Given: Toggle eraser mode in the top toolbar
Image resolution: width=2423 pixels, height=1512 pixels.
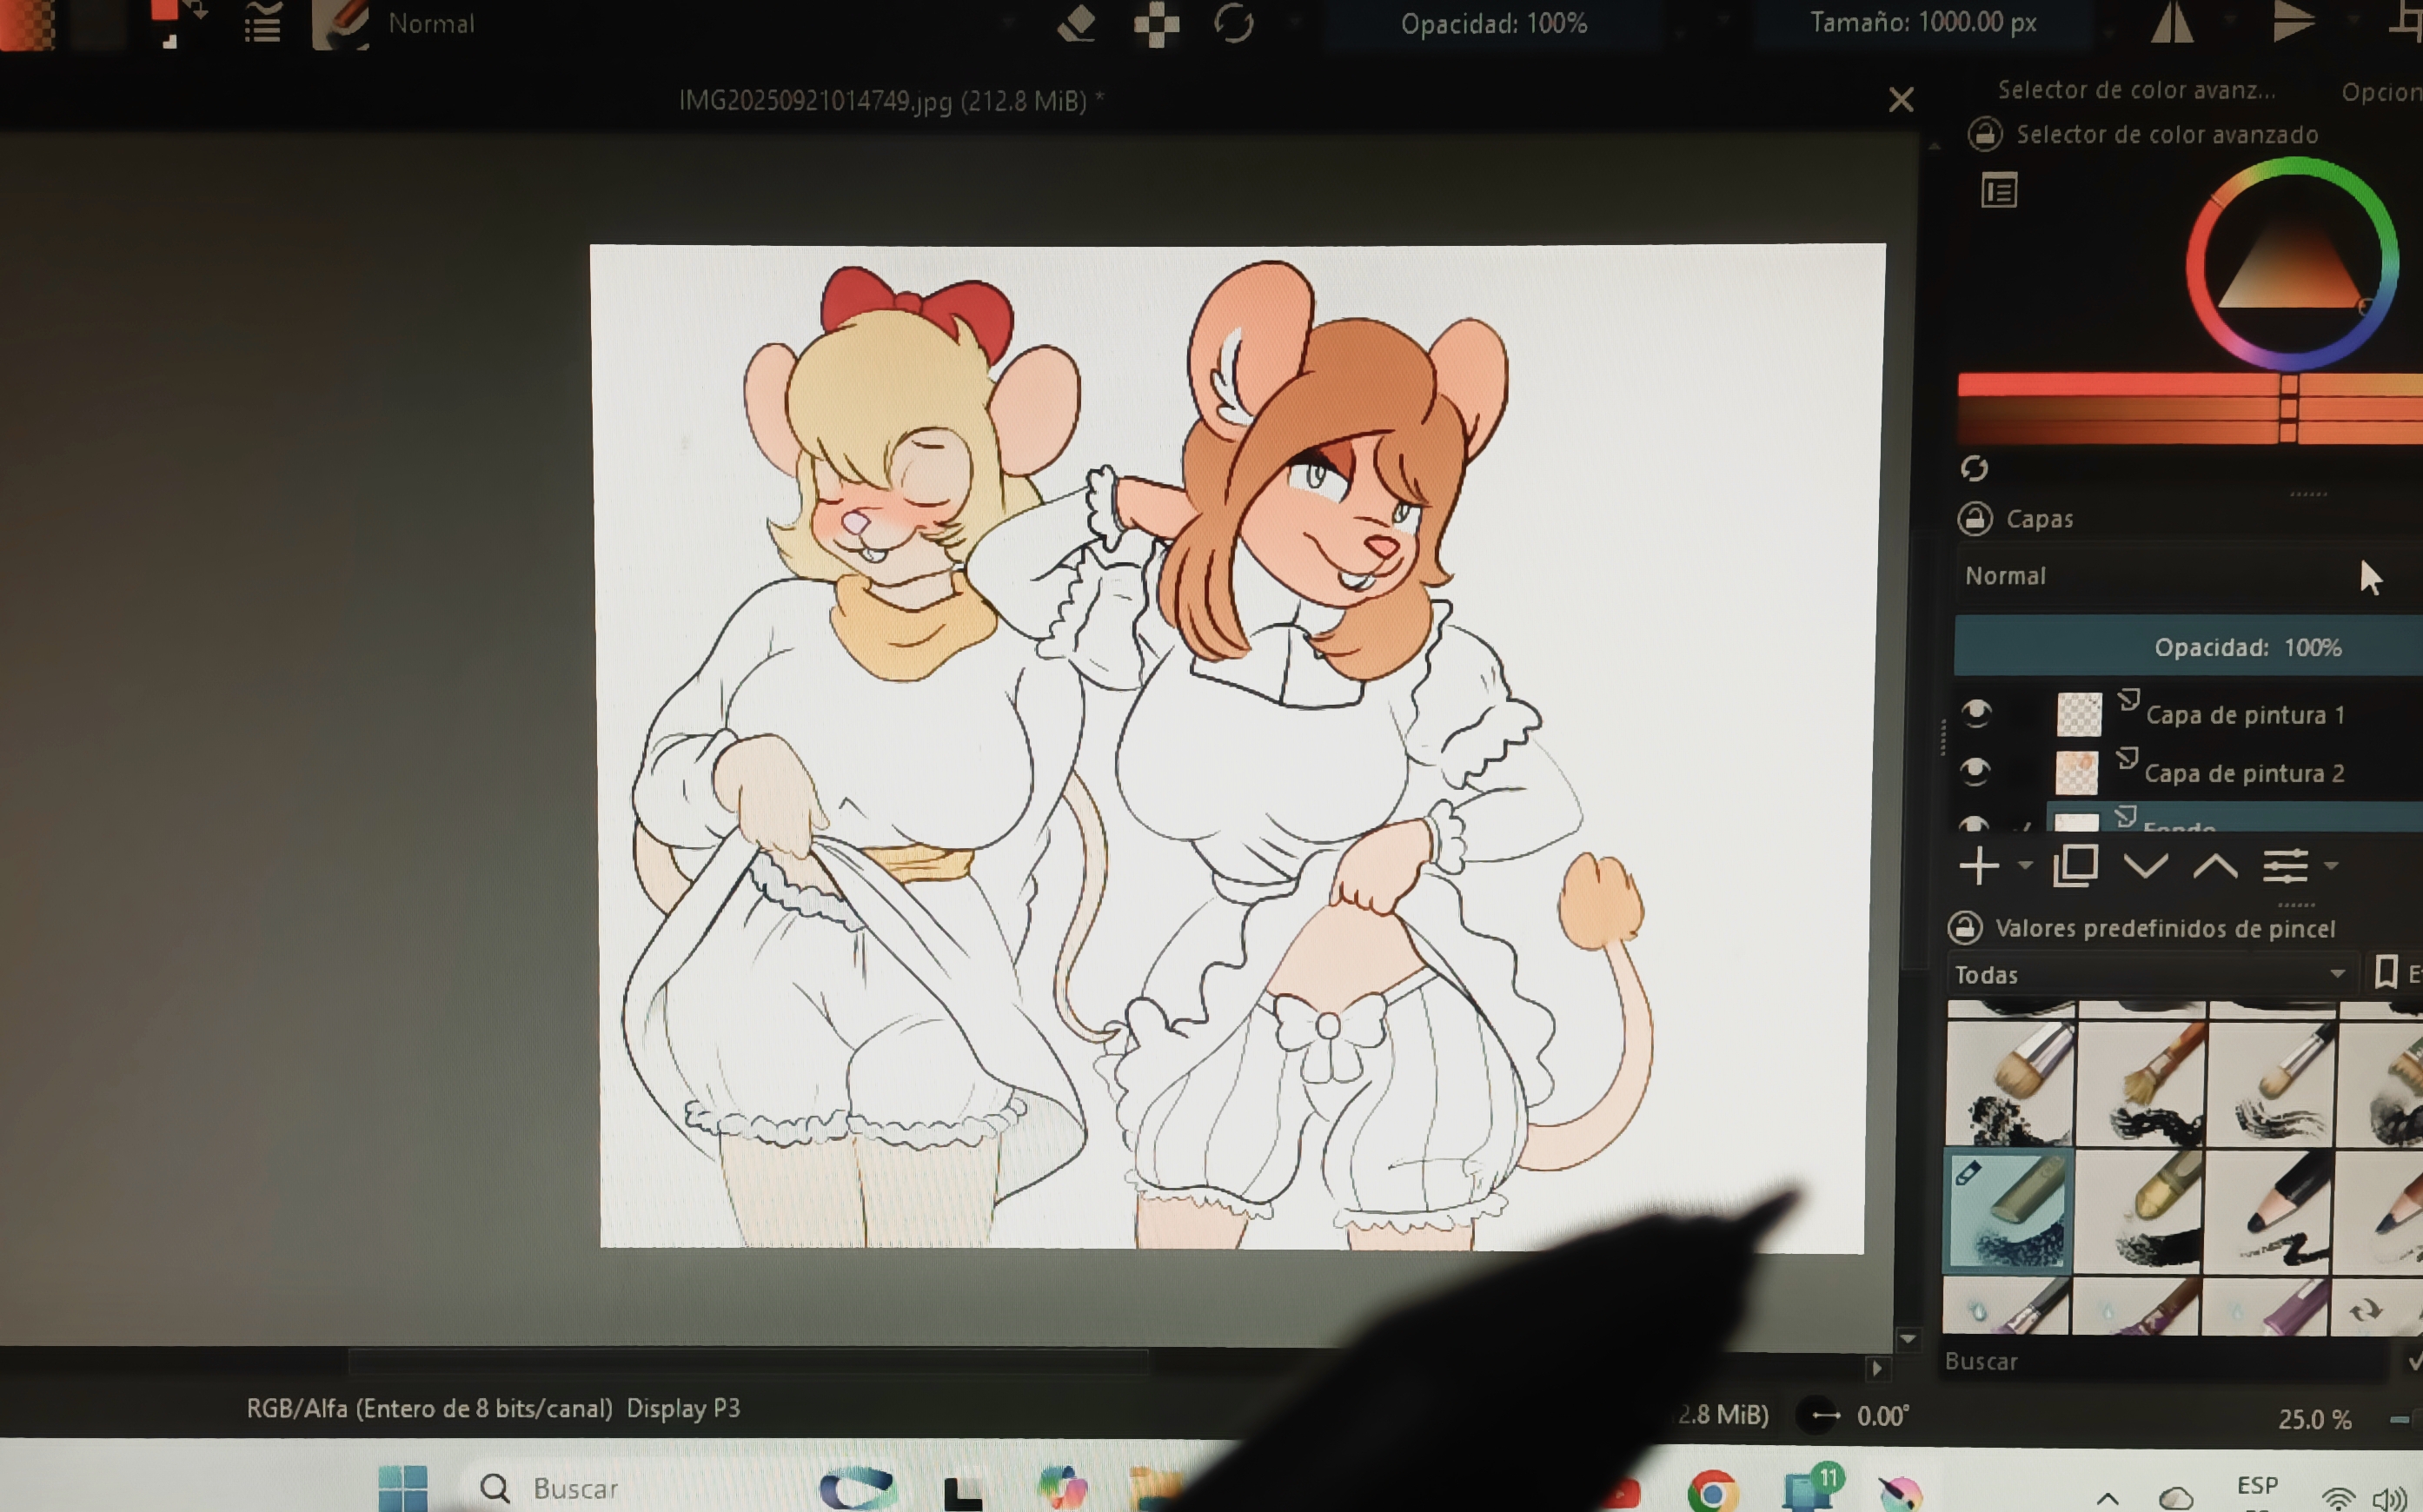Looking at the screenshot, I should click(x=1077, y=24).
